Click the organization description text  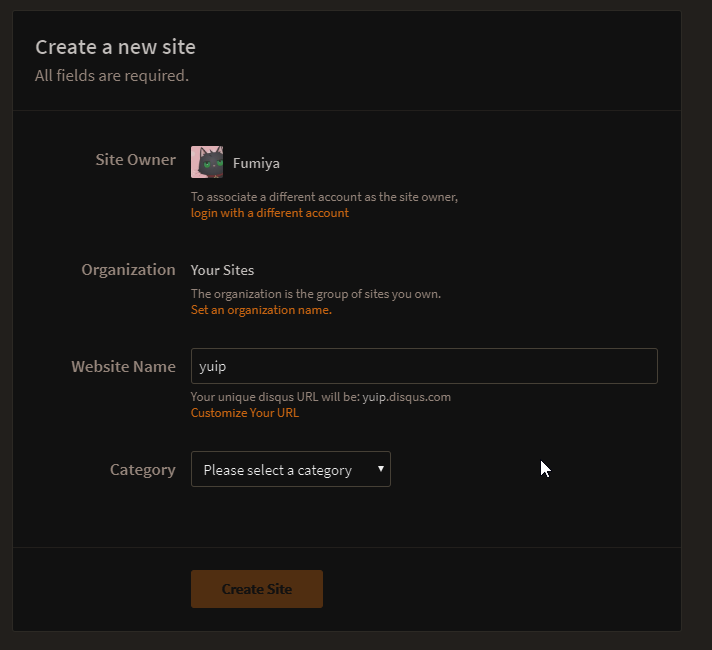pos(315,294)
